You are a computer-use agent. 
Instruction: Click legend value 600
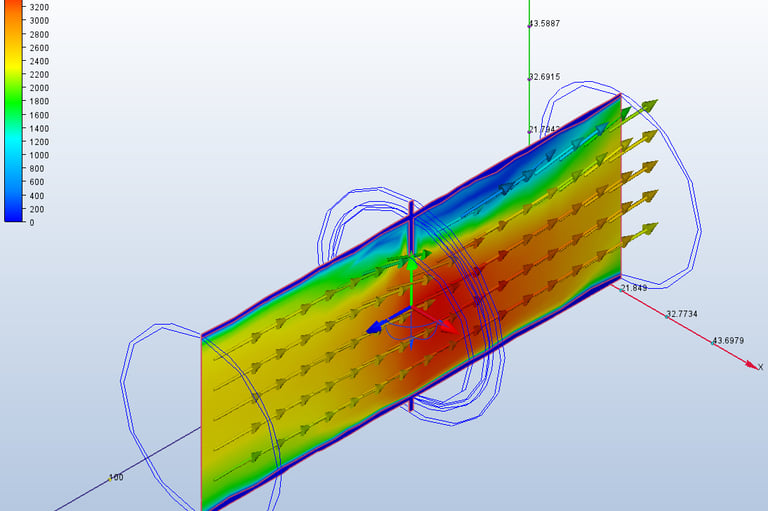37,182
